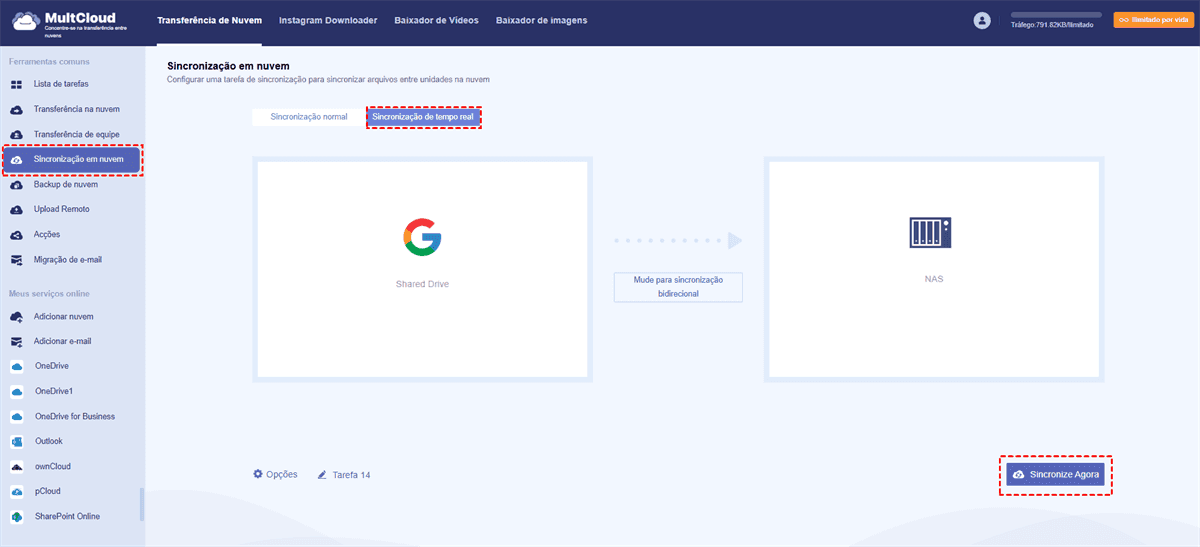Click the pCloud service icon
This screenshot has width=1200, height=547.
click(16, 492)
